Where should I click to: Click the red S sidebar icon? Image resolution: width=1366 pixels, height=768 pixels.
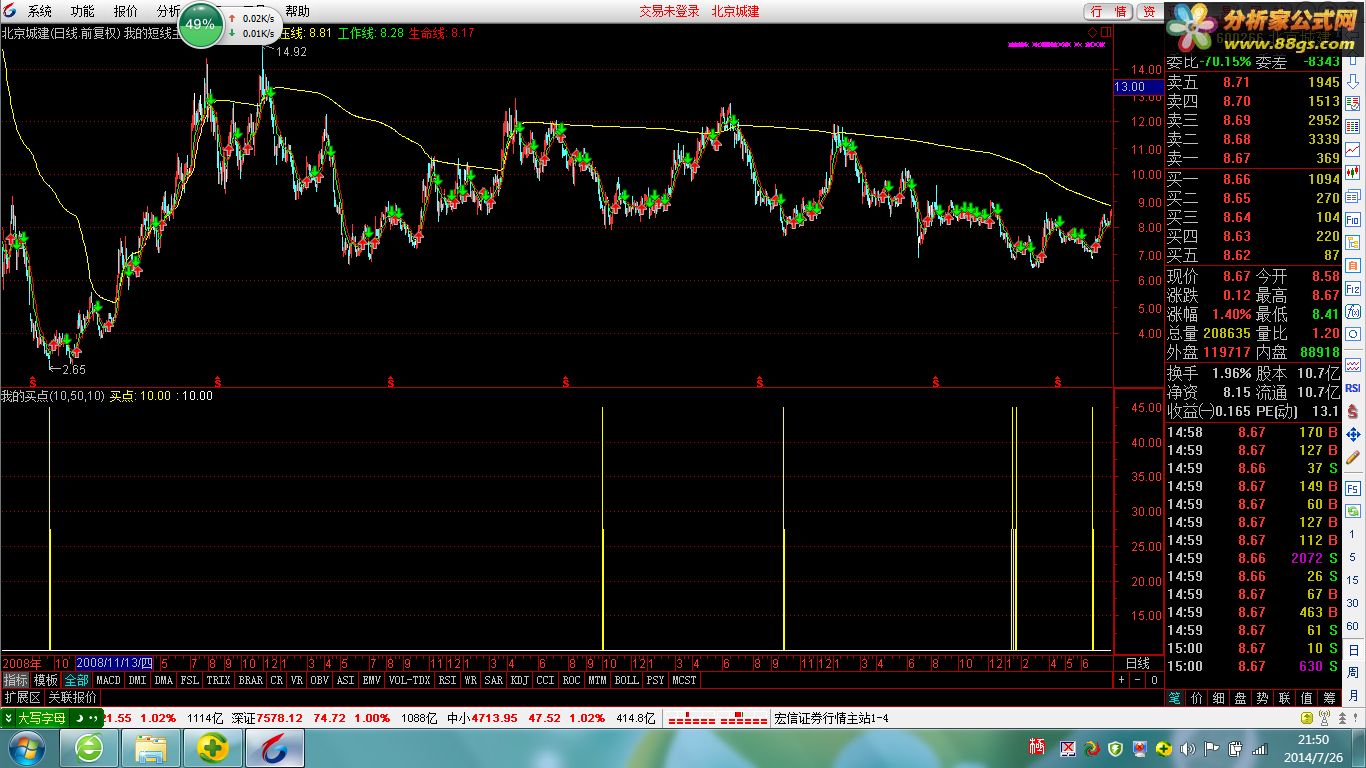pos(1353,410)
